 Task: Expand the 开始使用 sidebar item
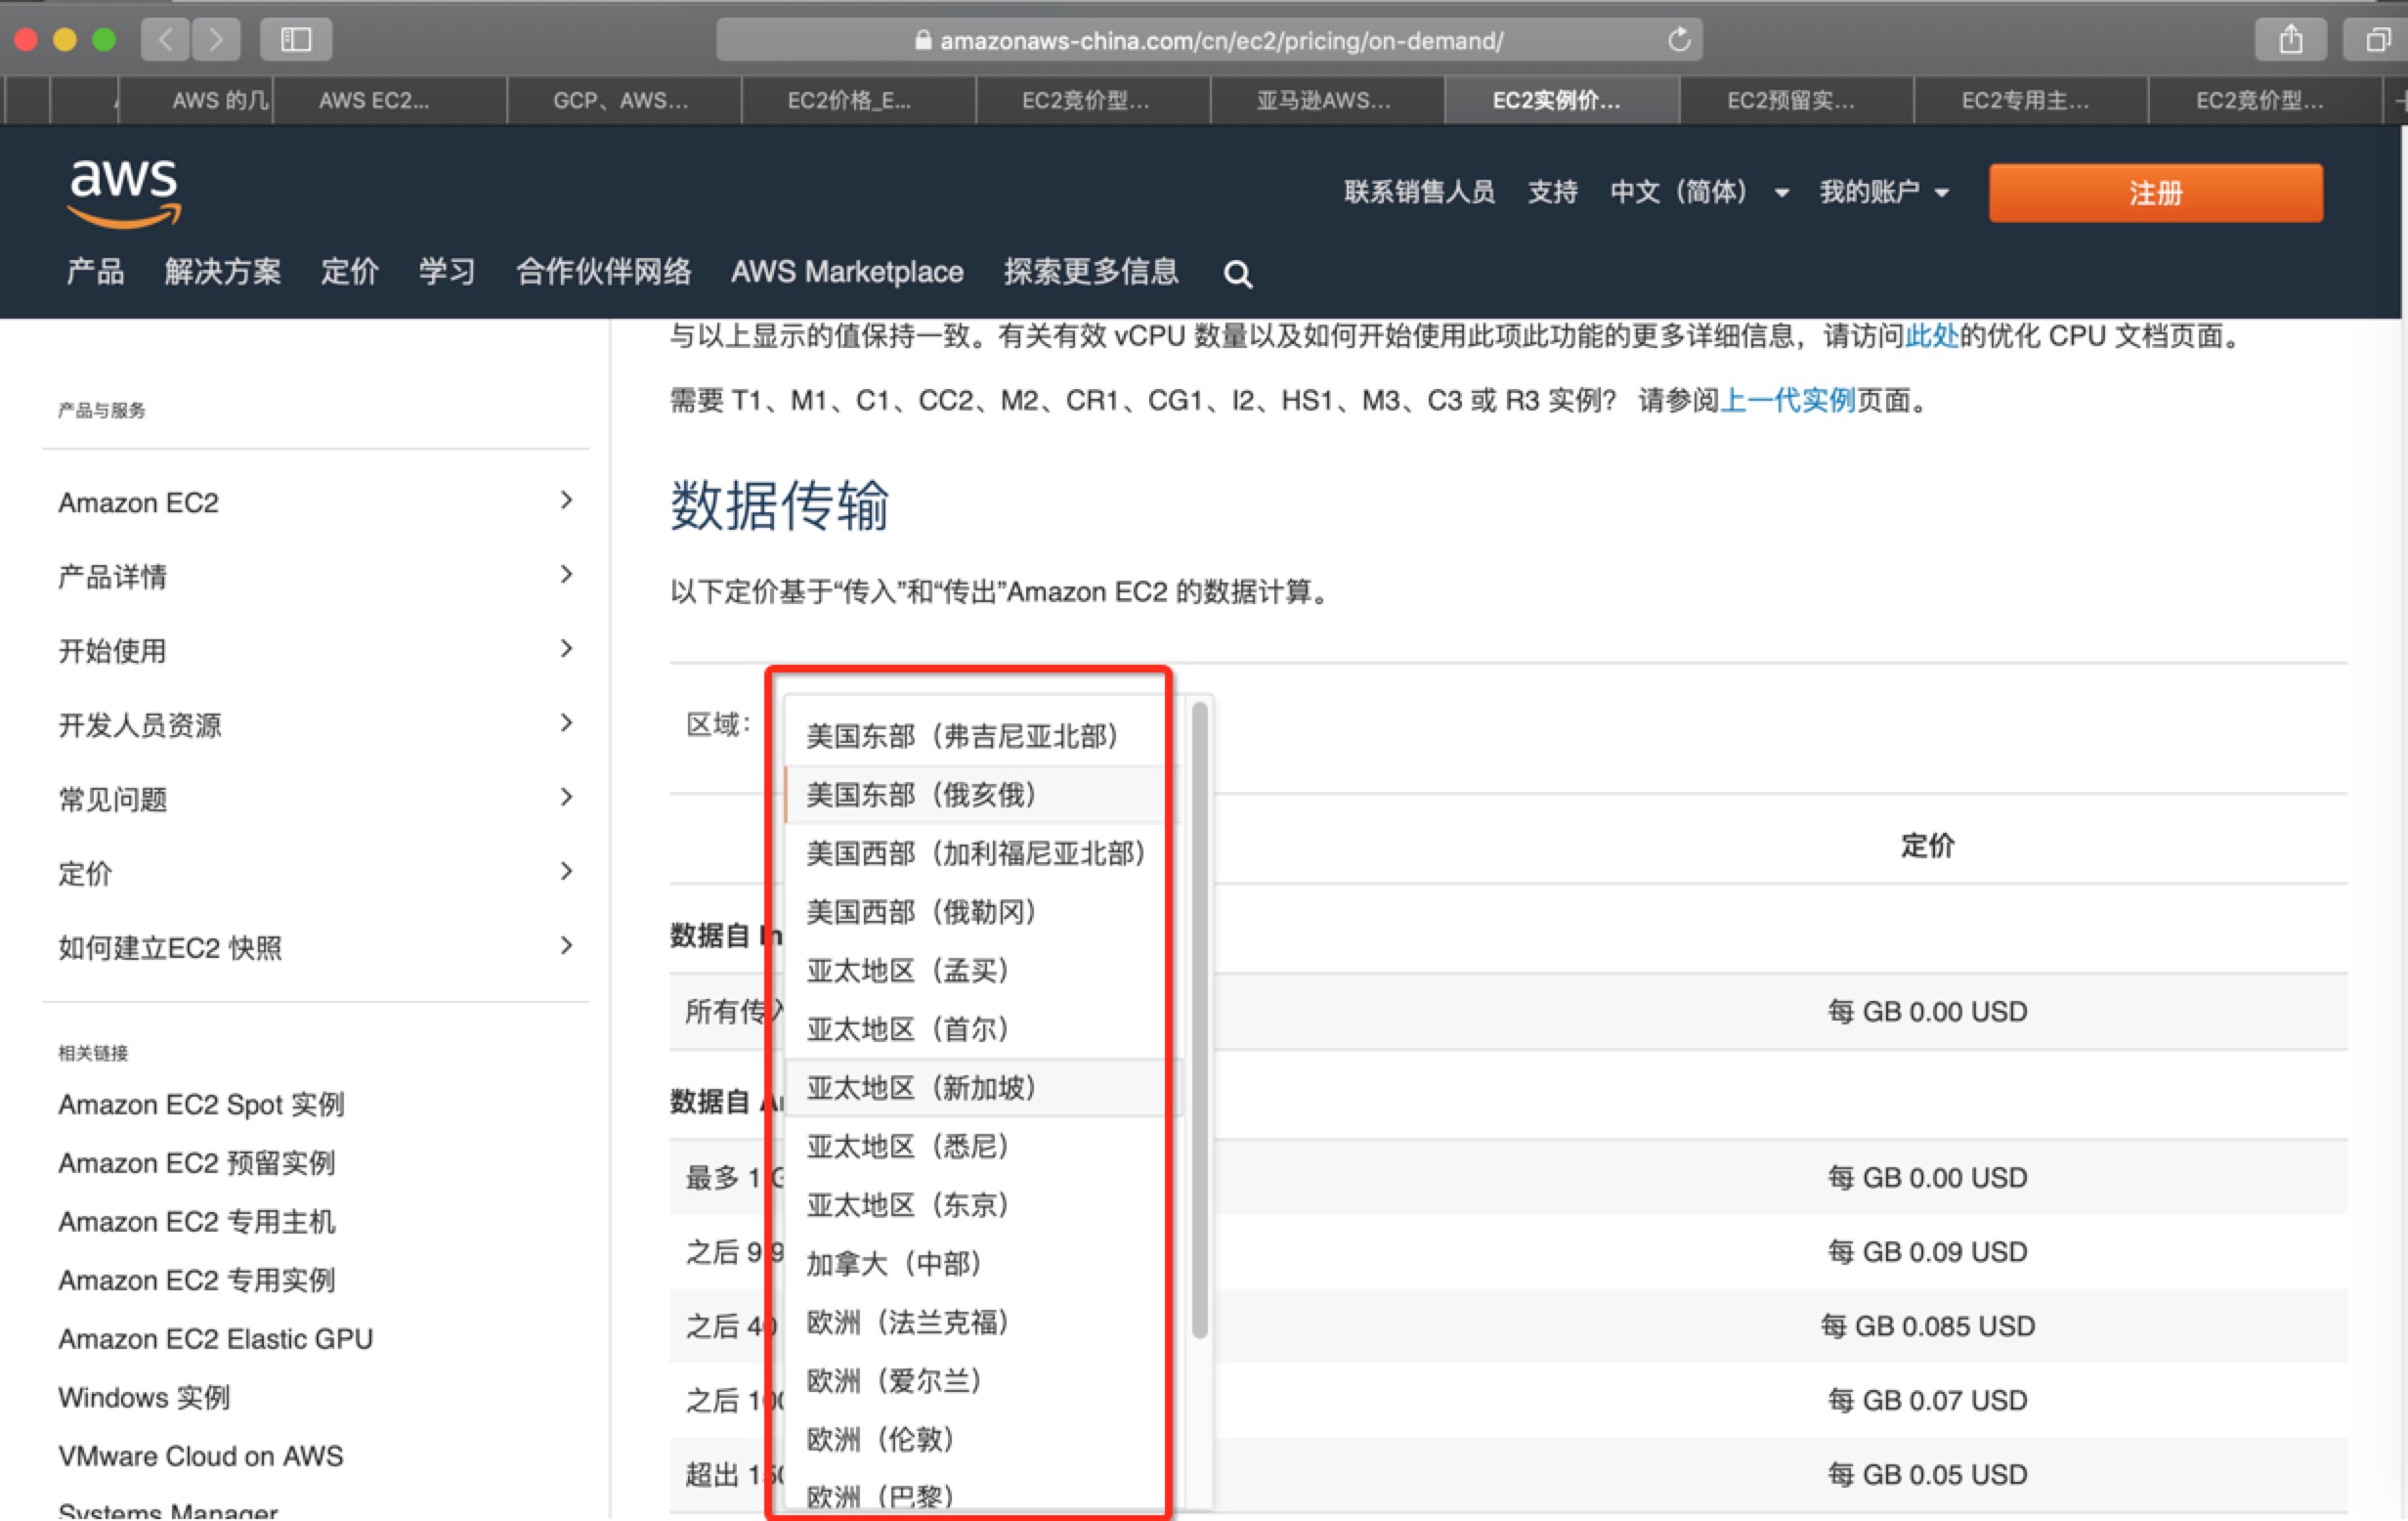(316, 650)
